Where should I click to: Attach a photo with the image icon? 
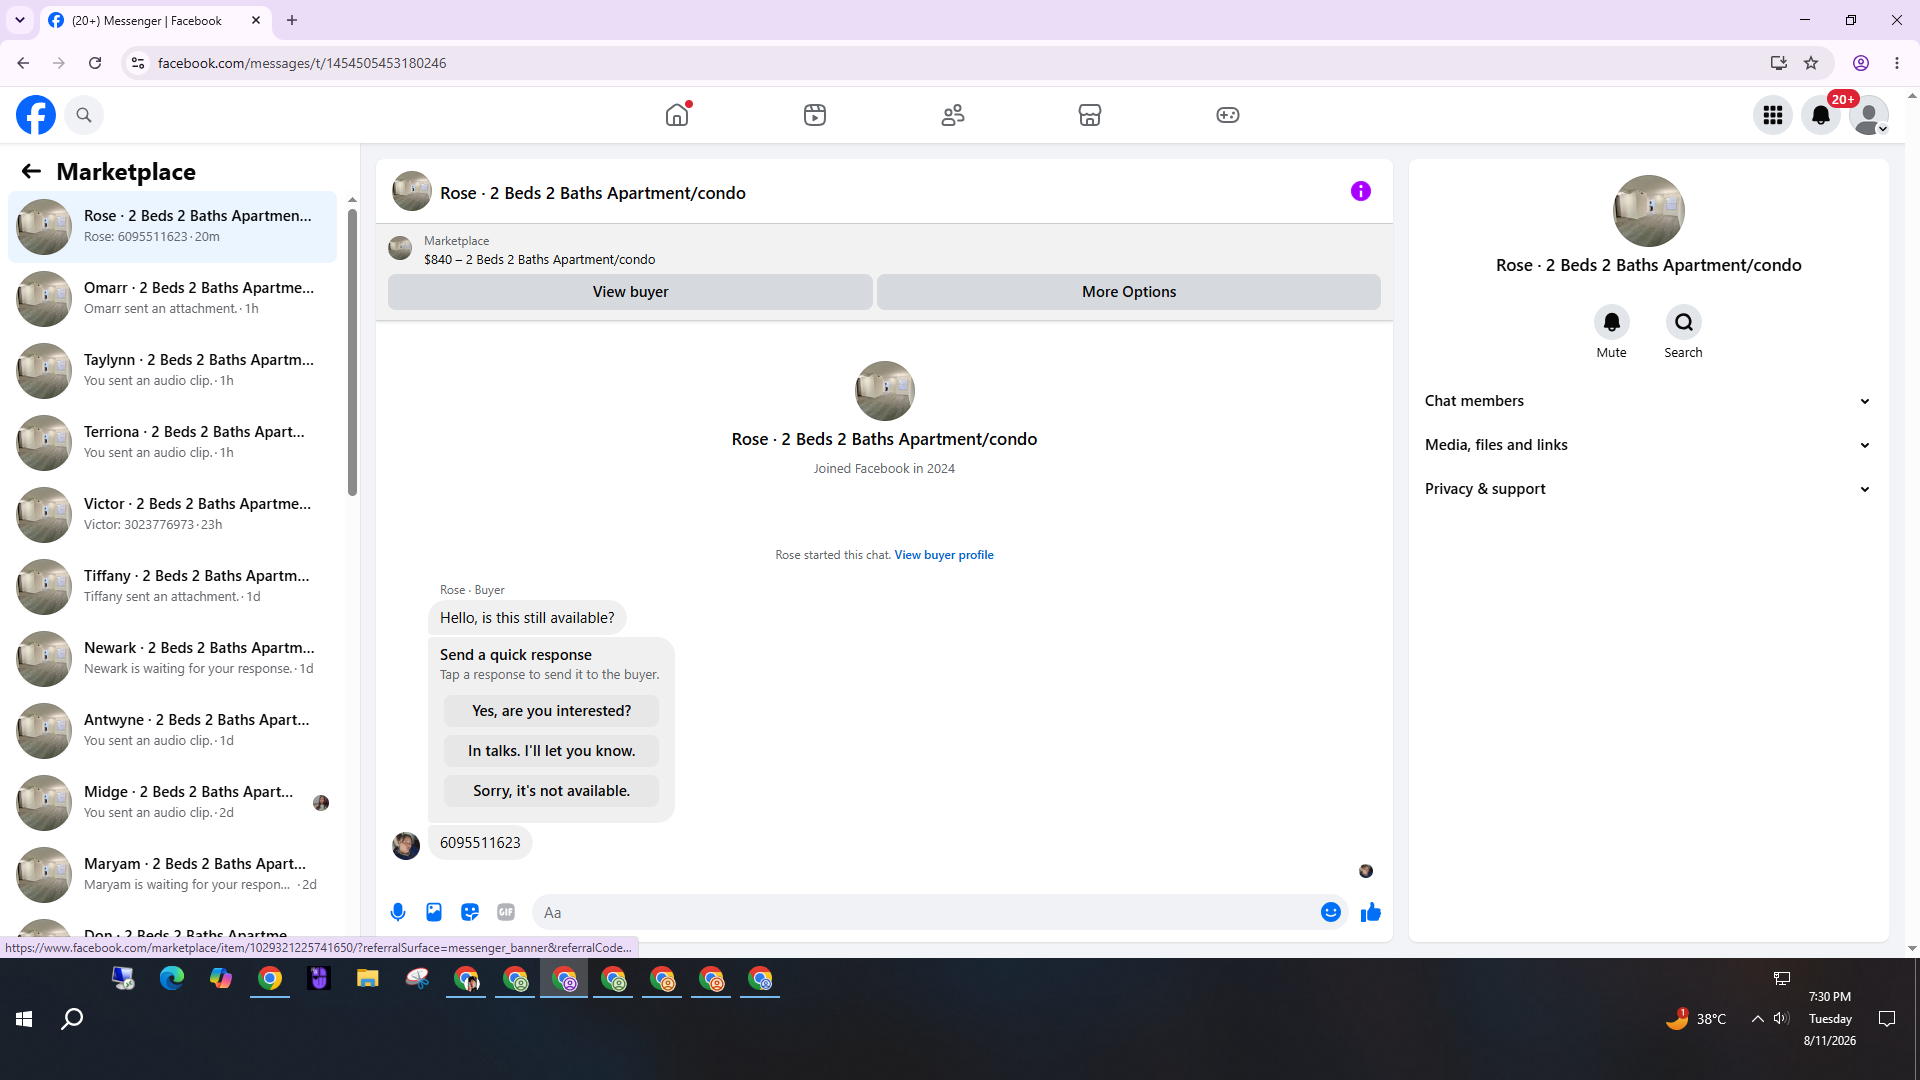(x=434, y=912)
